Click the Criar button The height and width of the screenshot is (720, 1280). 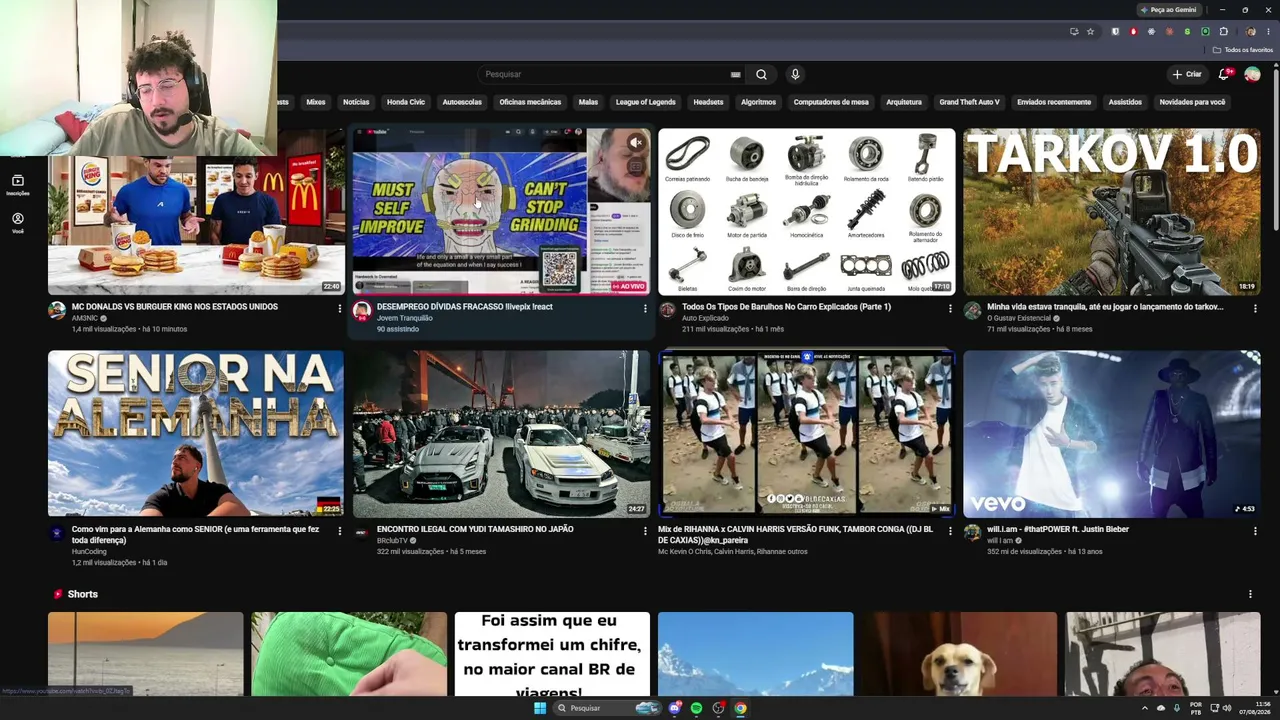click(1187, 74)
